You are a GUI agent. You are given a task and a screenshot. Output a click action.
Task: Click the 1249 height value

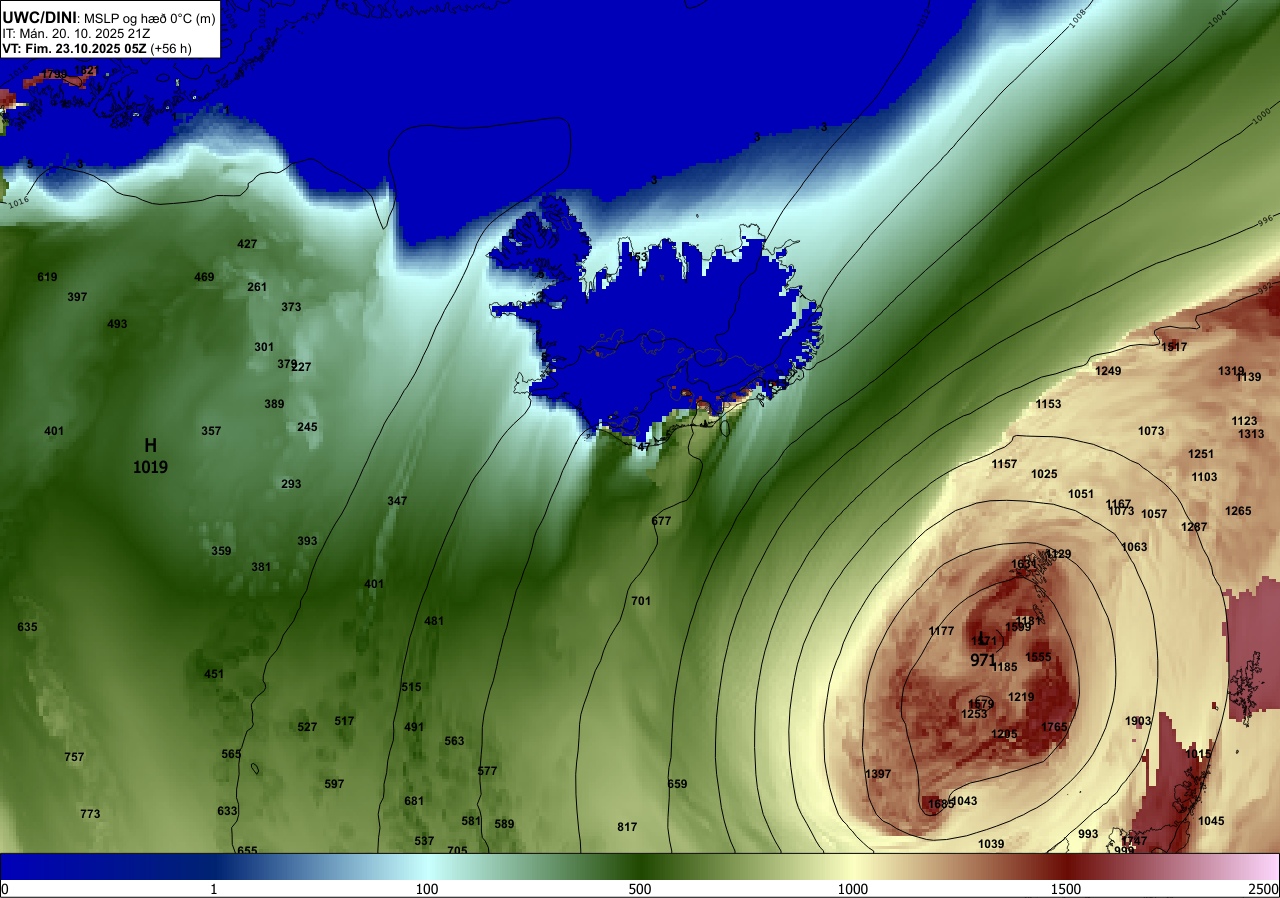(1108, 371)
